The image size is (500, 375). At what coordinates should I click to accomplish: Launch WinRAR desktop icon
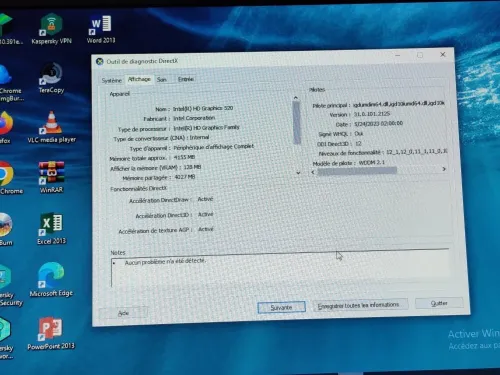51,177
